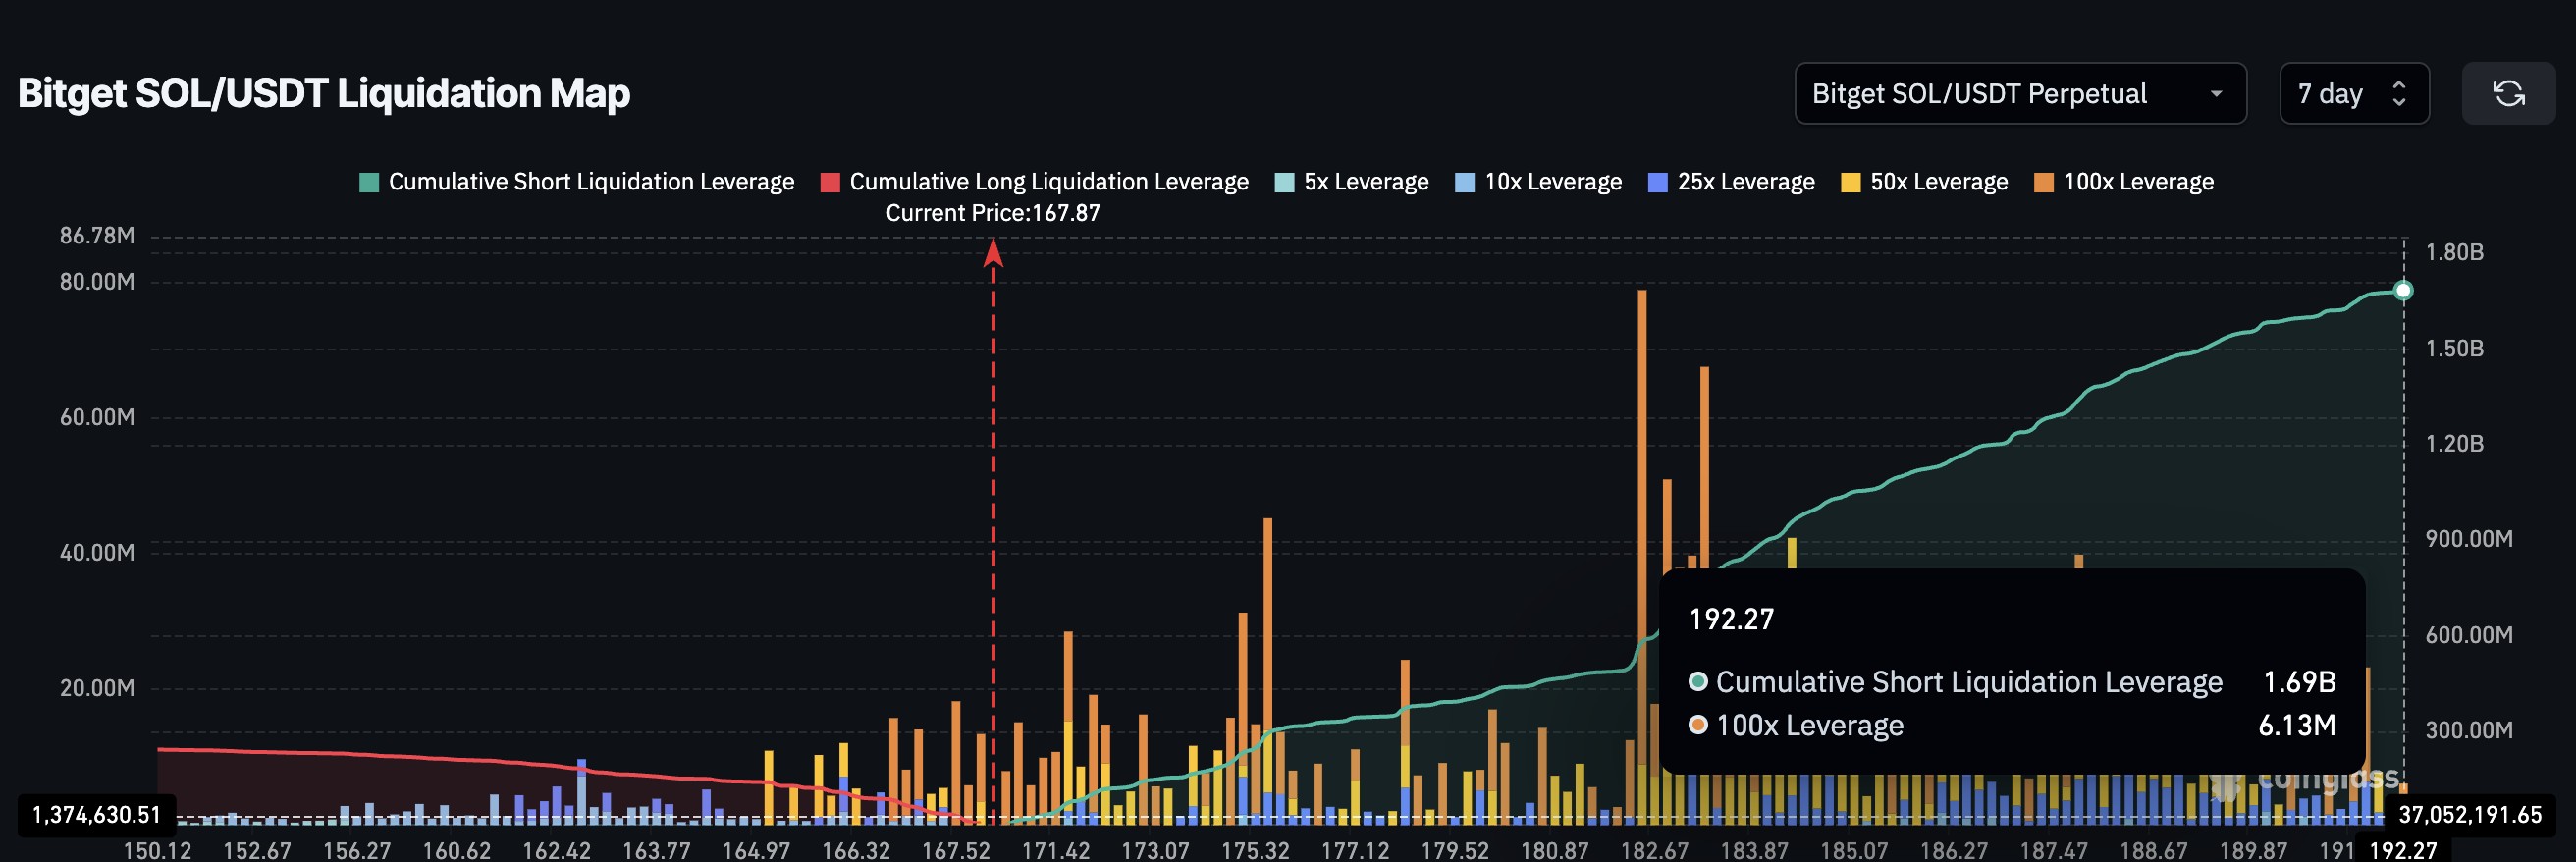Click the cumulative short endpoint circle marker
Image resolution: width=2576 pixels, height=862 pixels.
tap(2403, 291)
